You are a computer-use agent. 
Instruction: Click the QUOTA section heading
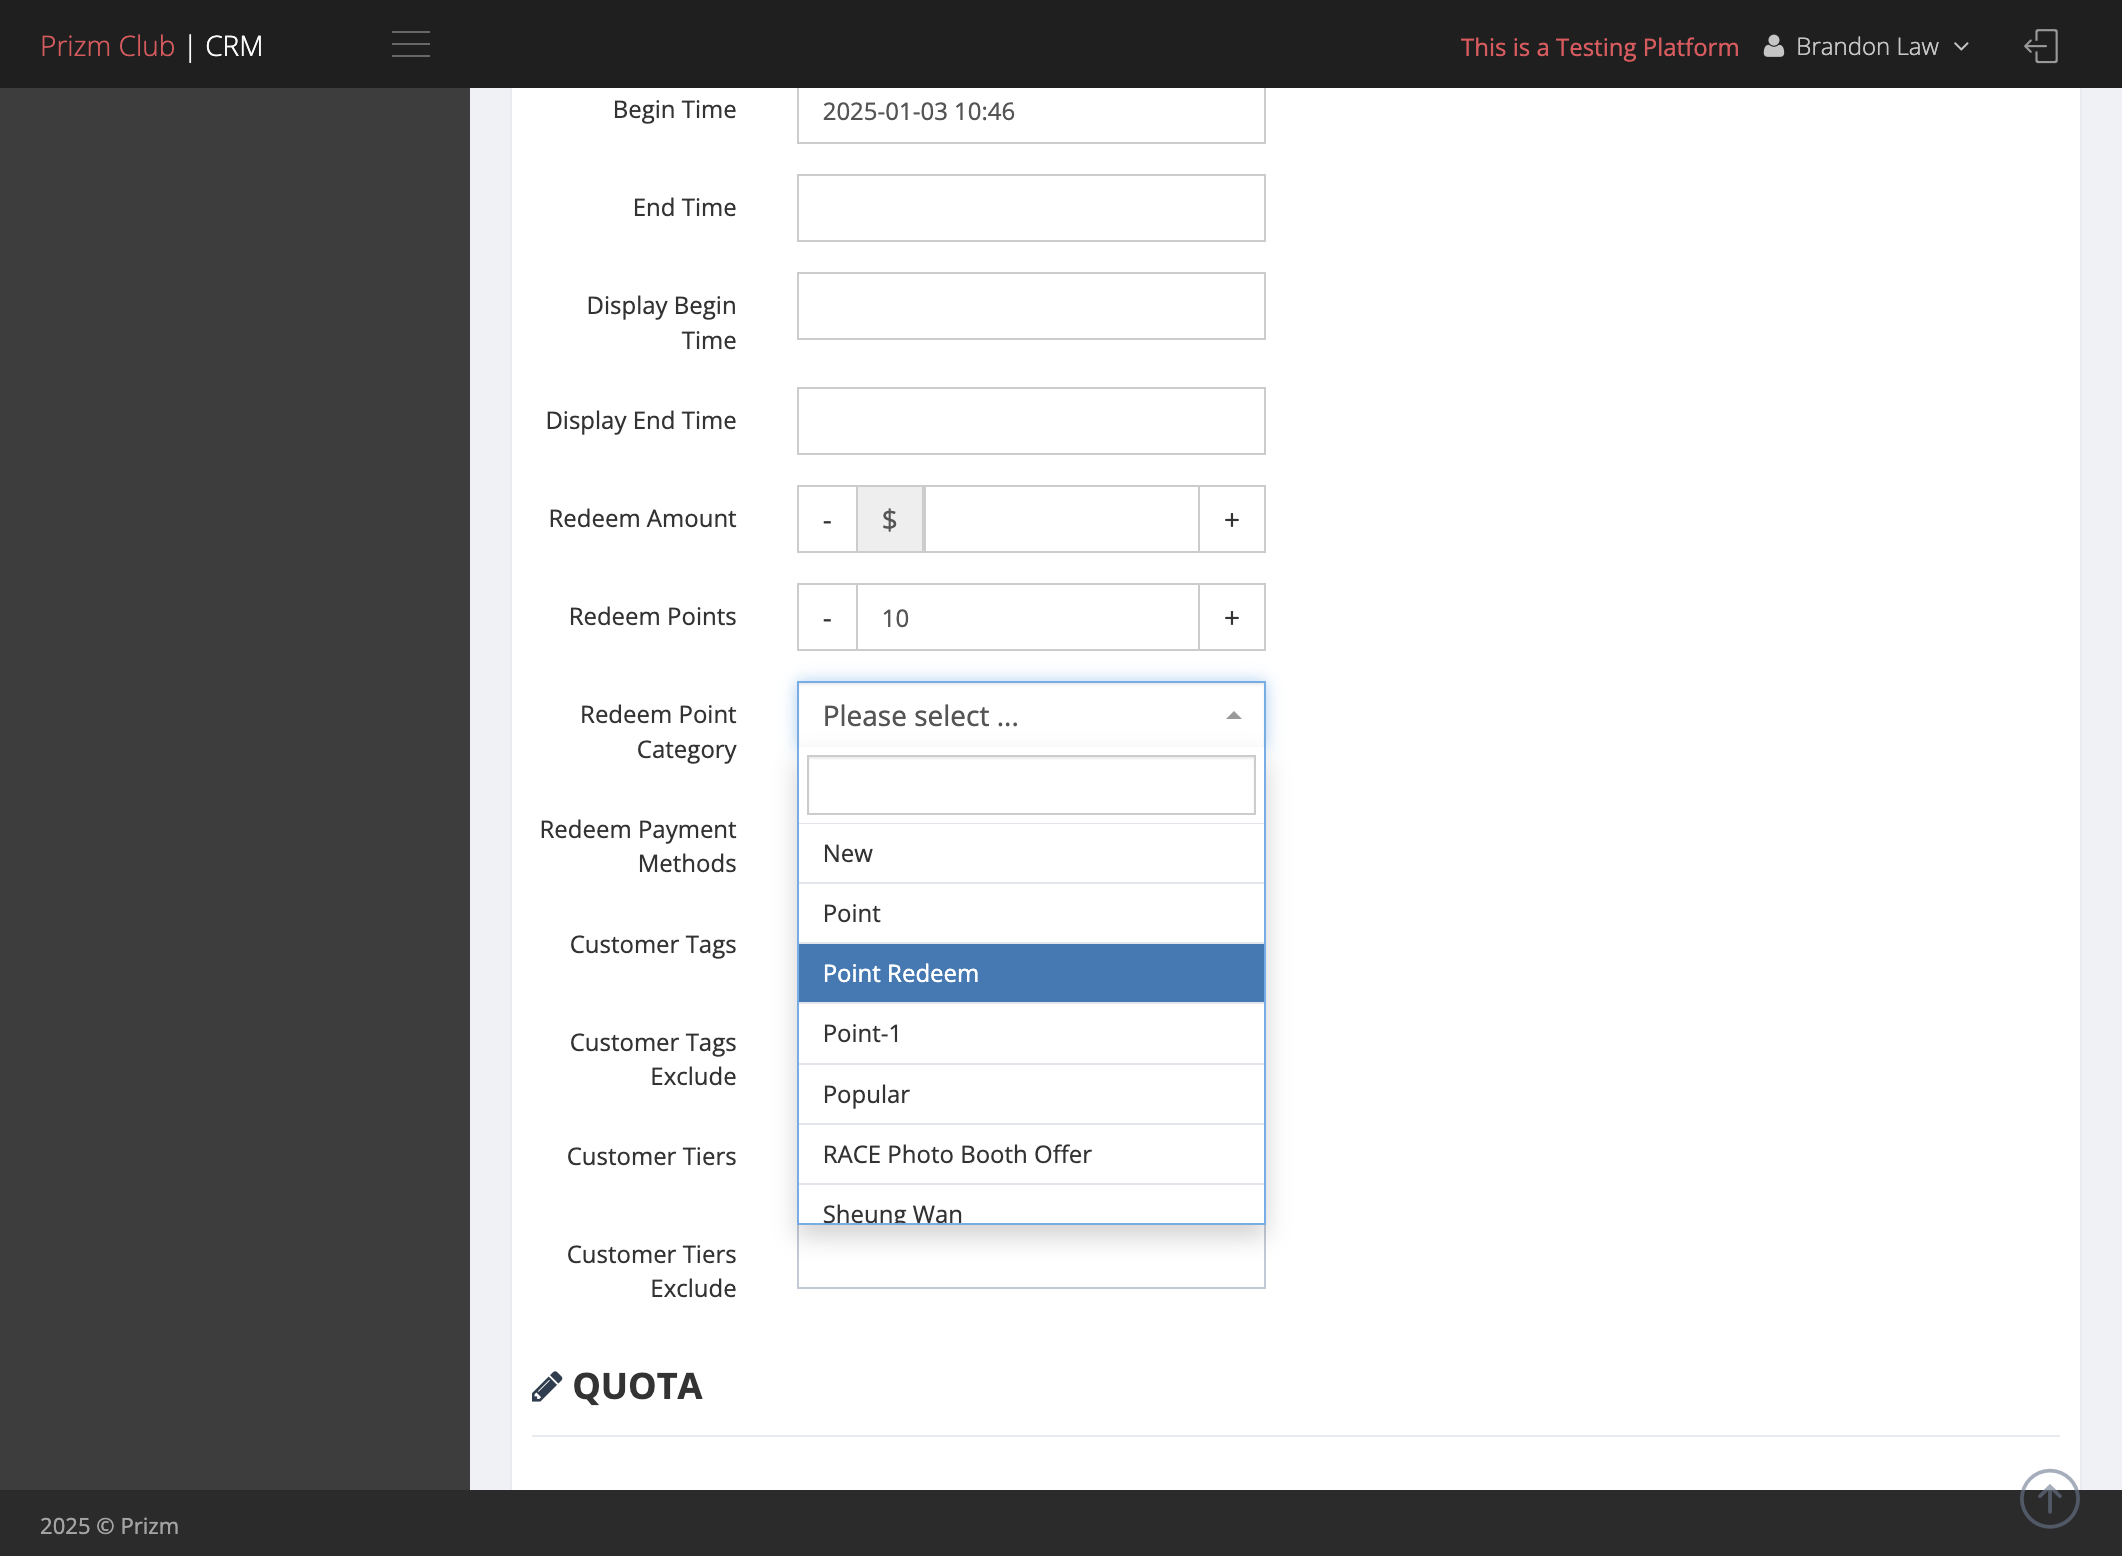point(638,1386)
